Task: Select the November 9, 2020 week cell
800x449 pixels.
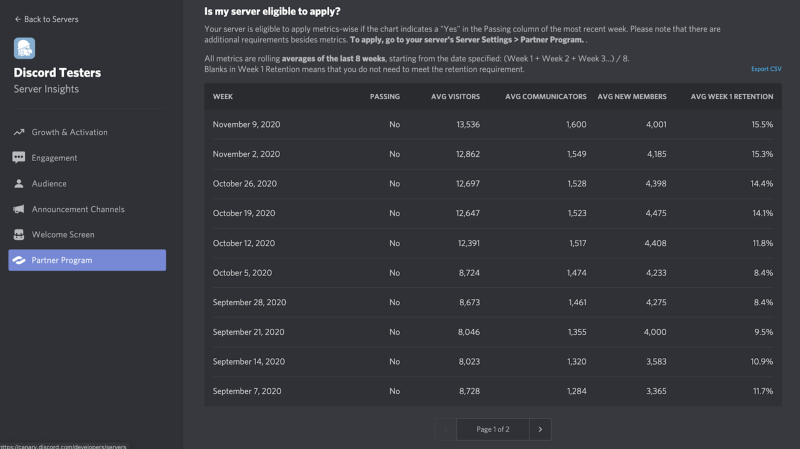Action: (x=246, y=124)
